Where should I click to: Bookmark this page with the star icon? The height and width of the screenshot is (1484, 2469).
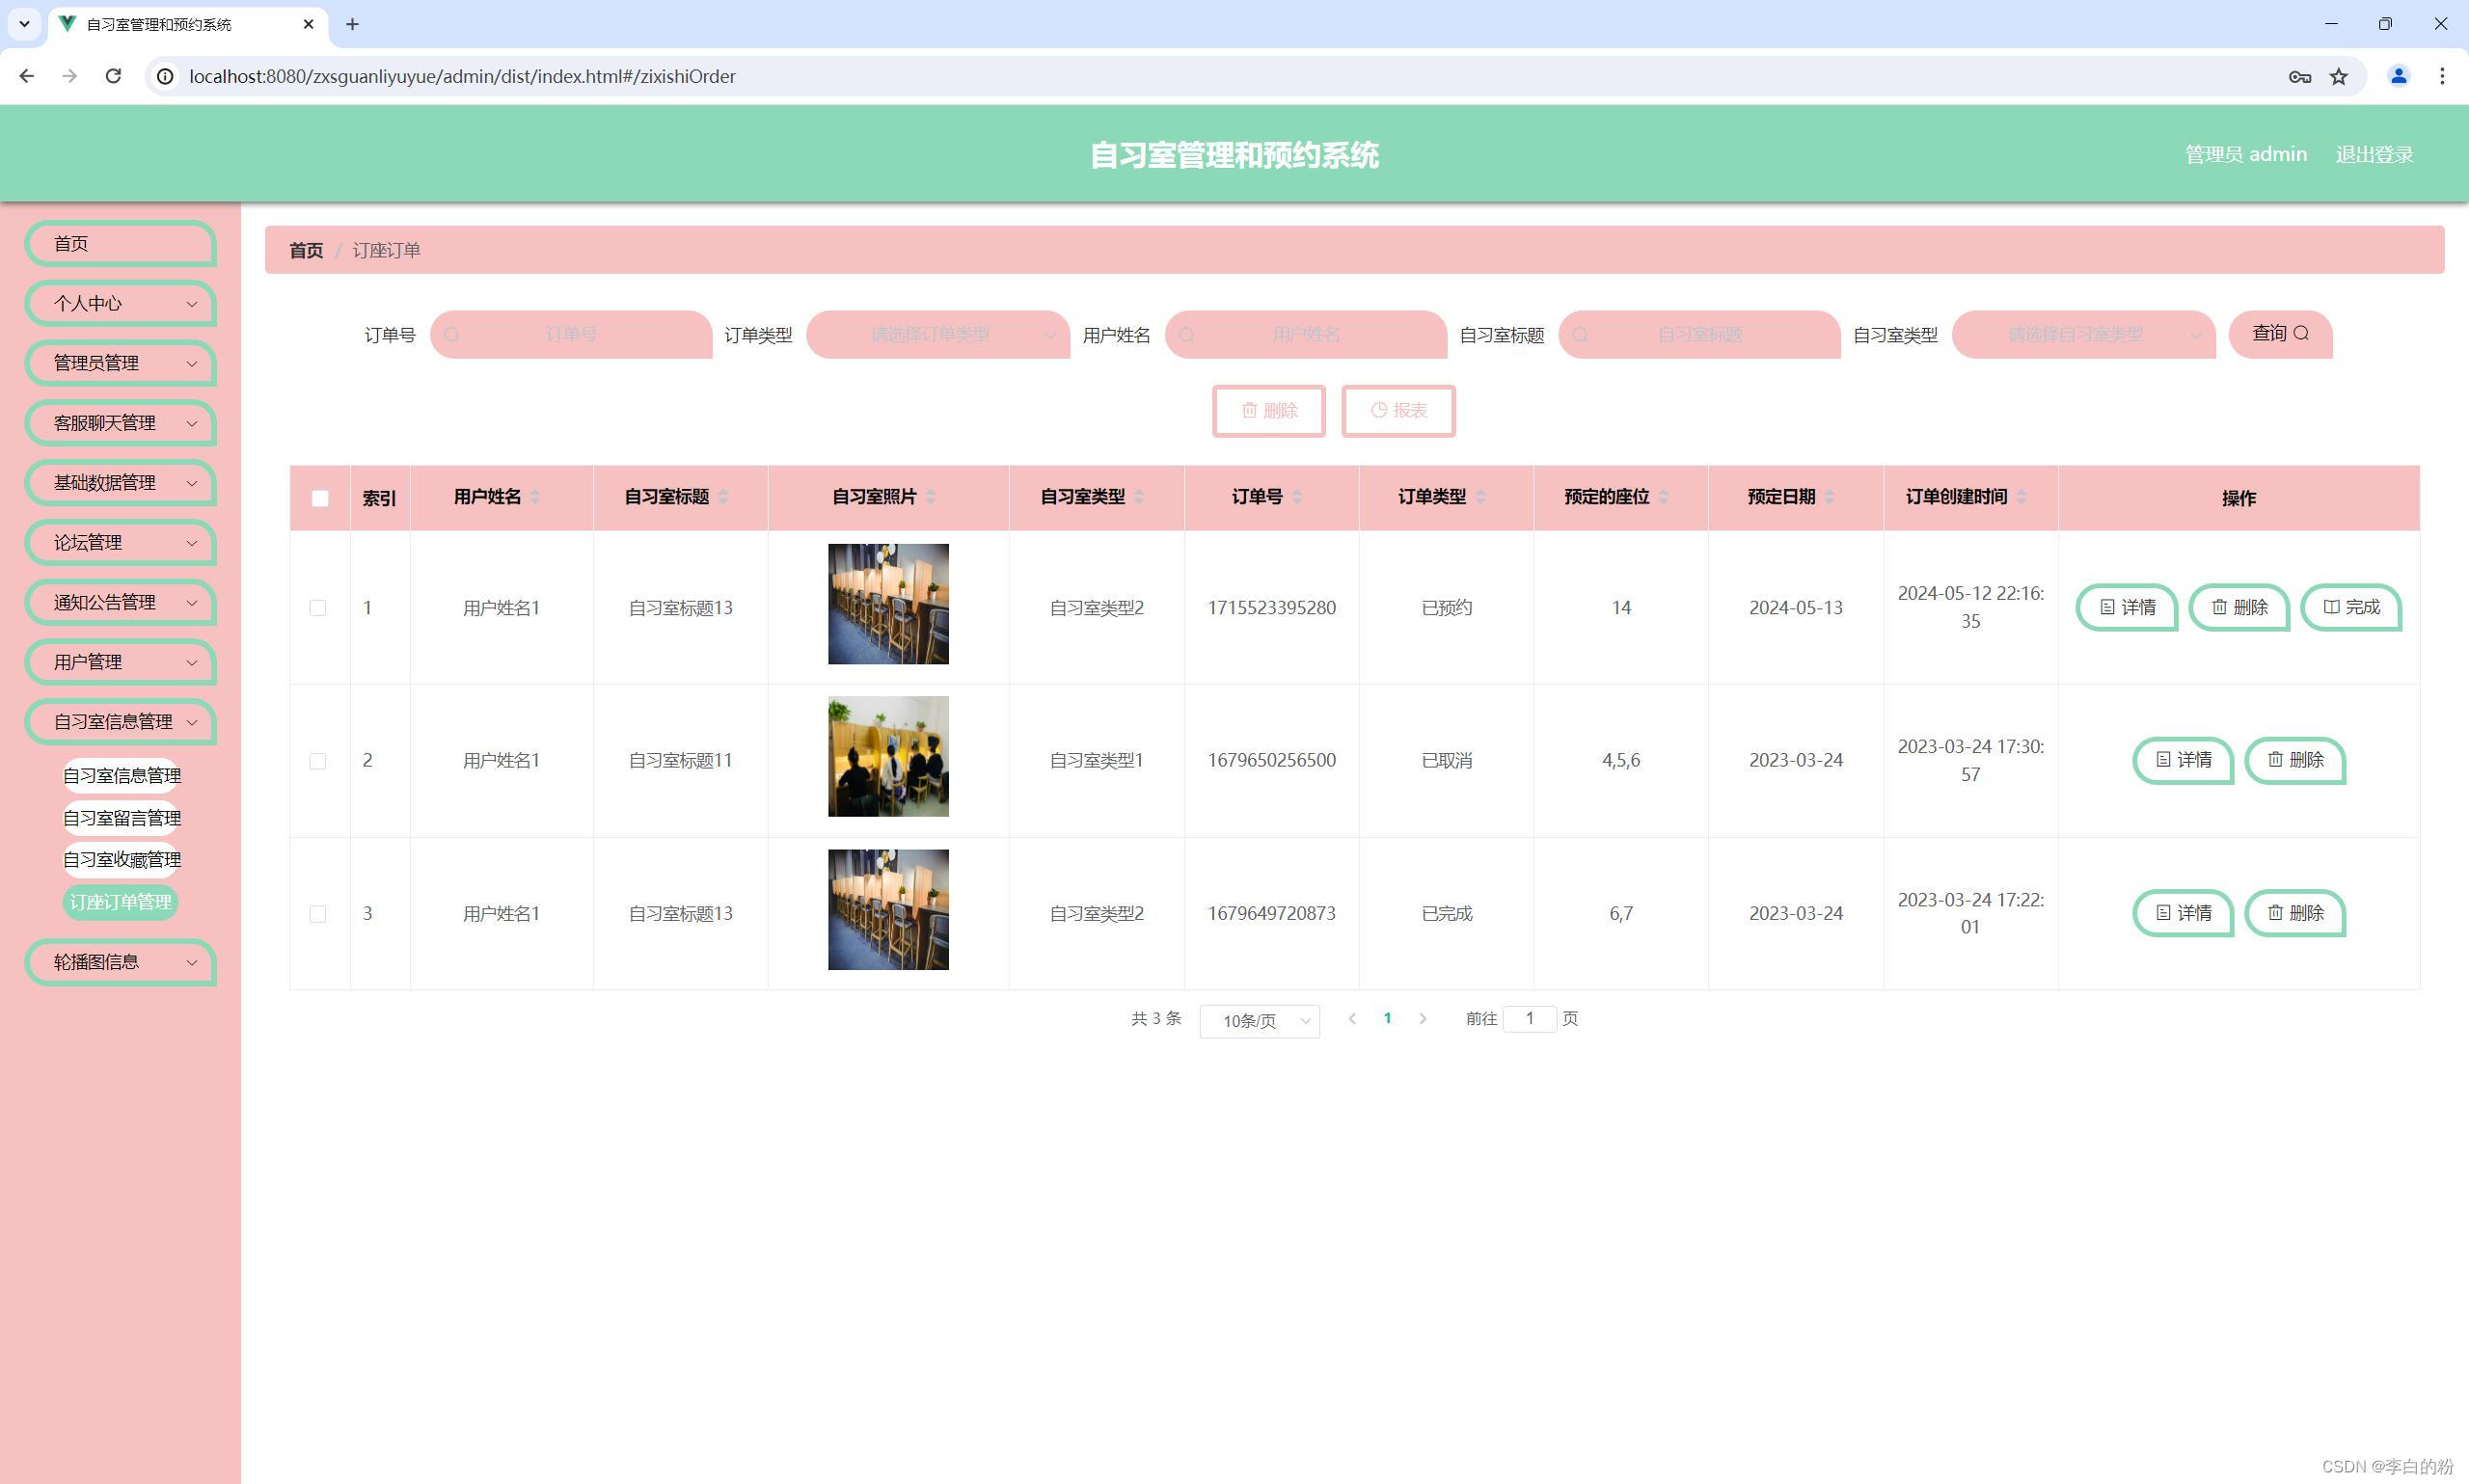point(2338,77)
